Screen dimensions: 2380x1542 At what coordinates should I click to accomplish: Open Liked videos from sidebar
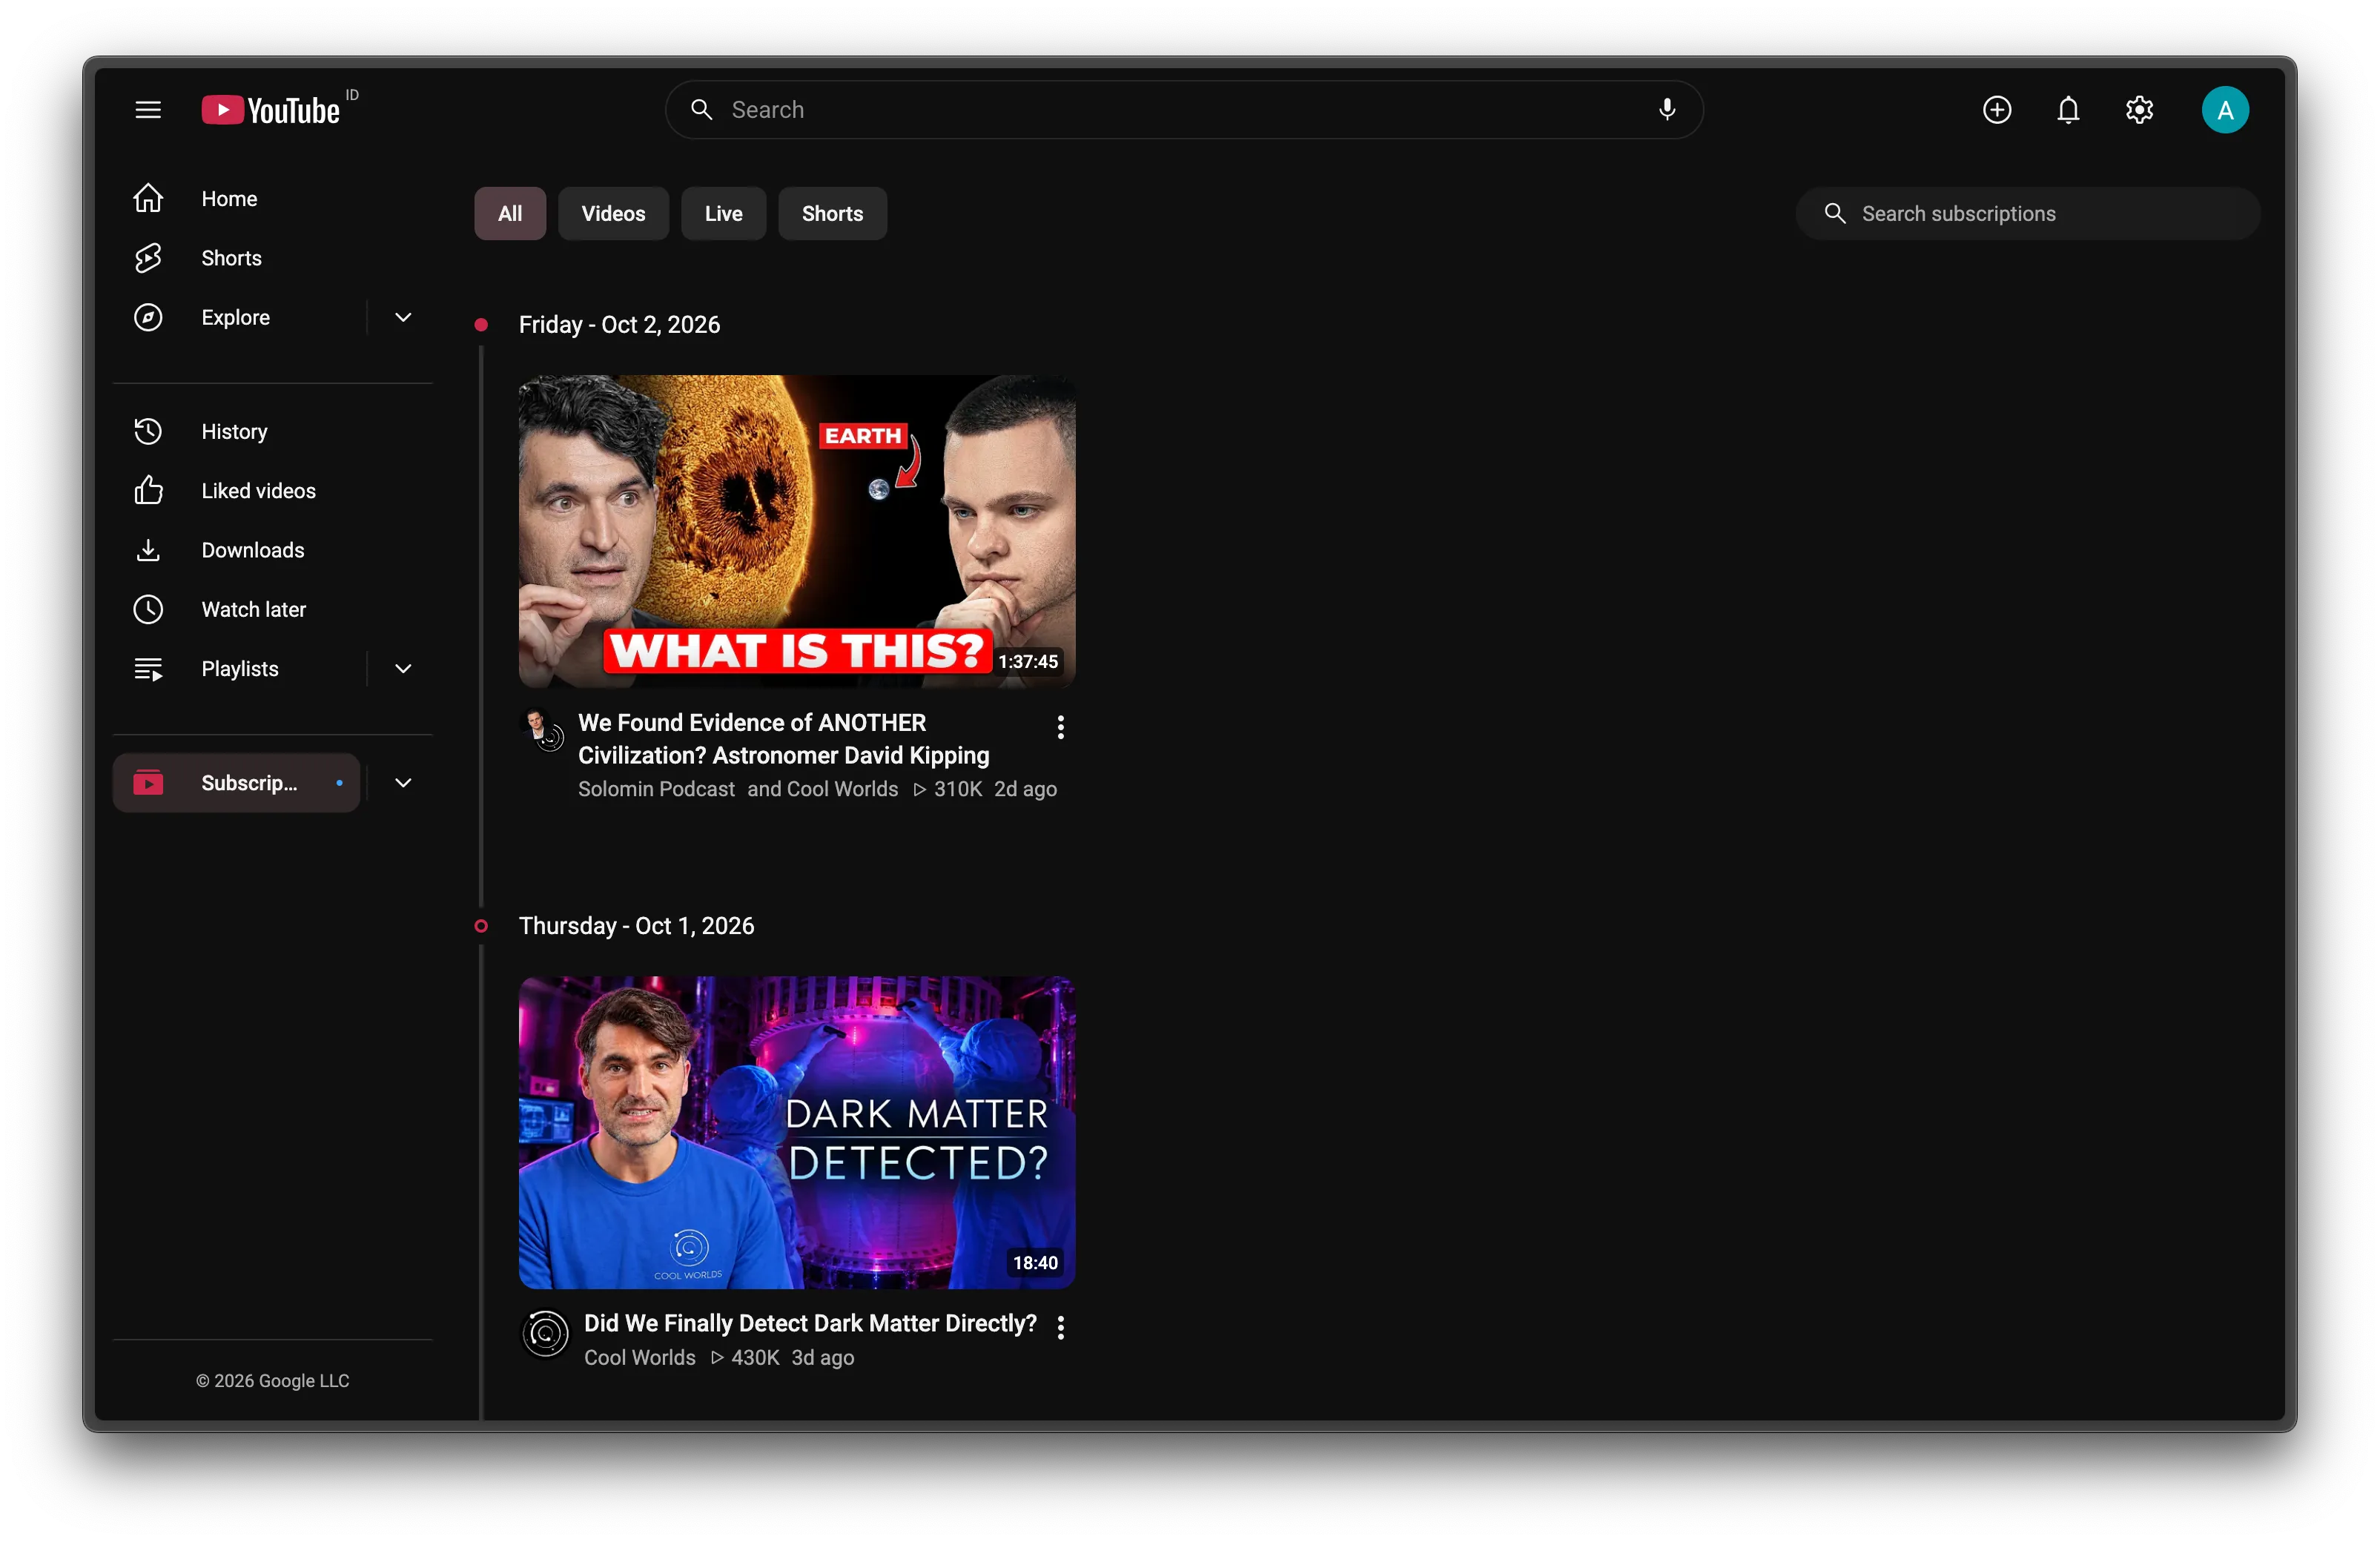tap(258, 490)
